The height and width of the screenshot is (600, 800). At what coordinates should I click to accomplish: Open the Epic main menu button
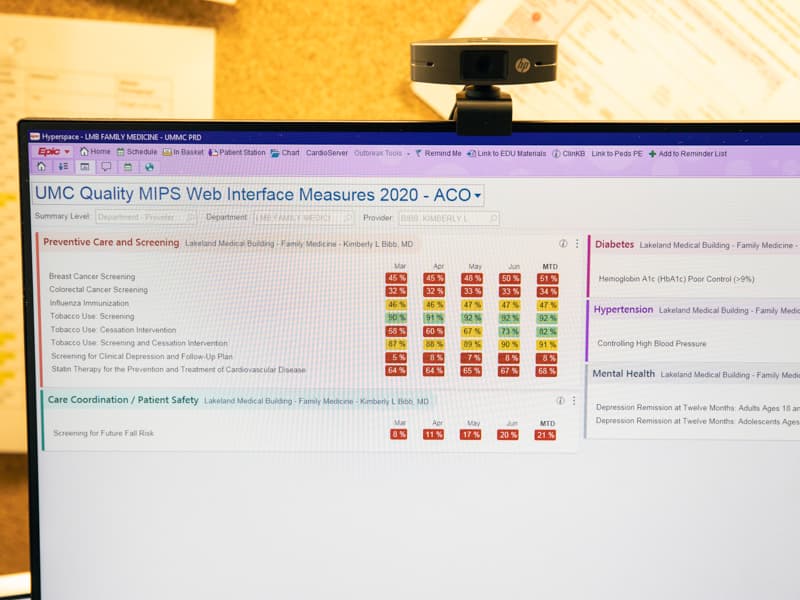[x=54, y=152]
